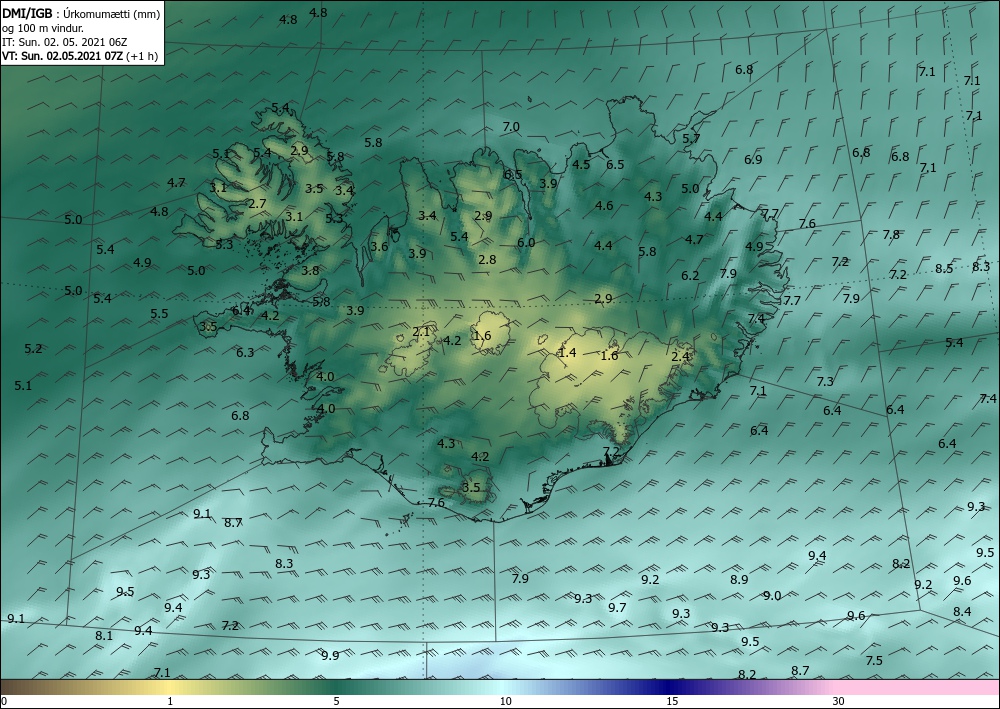Click the map value 2.7
This screenshot has width=1000, height=709.
pos(257,204)
